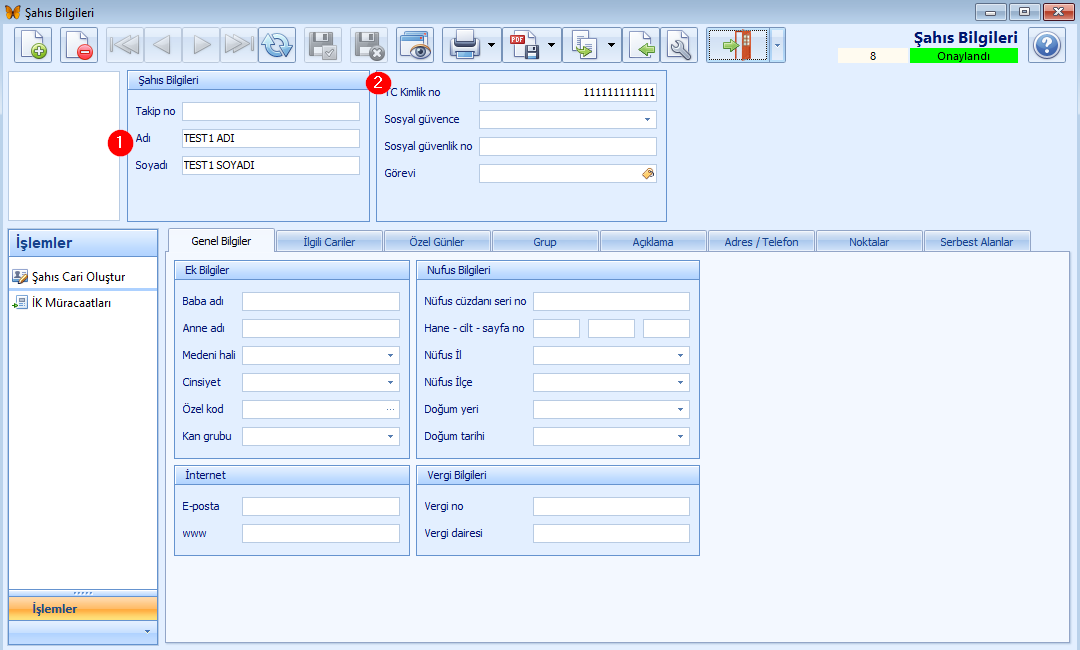Click the Baba adı input field
1080x650 pixels.
[321, 302]
